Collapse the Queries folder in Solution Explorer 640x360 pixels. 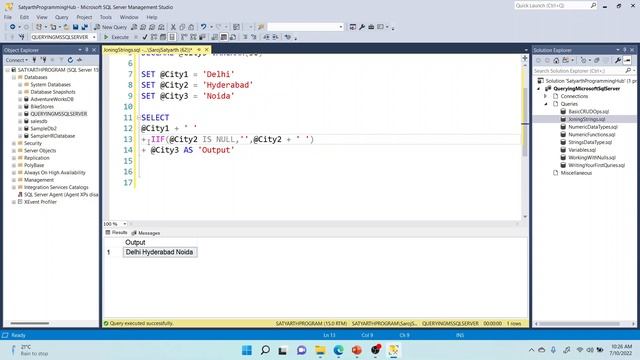tap(545, 104)
